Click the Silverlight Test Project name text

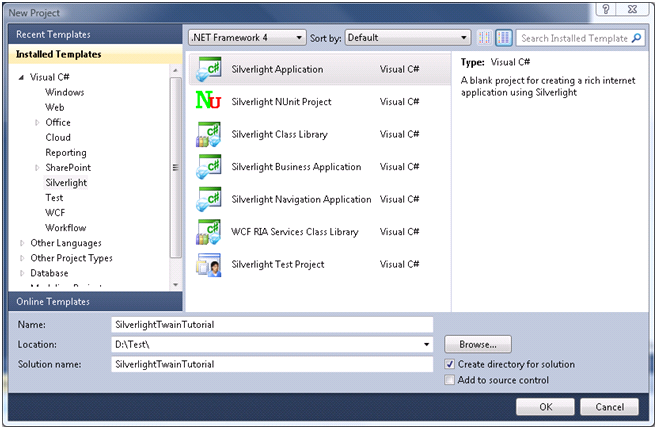coord(278,264)
